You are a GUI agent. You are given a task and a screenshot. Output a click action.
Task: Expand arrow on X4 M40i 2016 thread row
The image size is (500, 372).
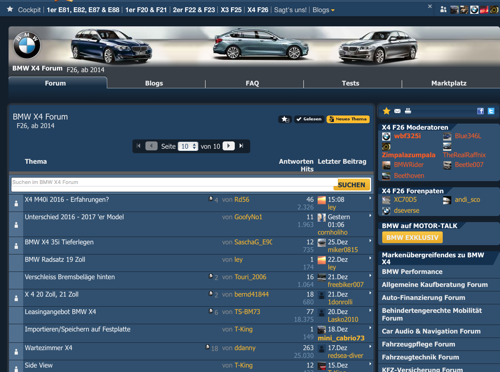pyautogui.click(x=370, y=198)
